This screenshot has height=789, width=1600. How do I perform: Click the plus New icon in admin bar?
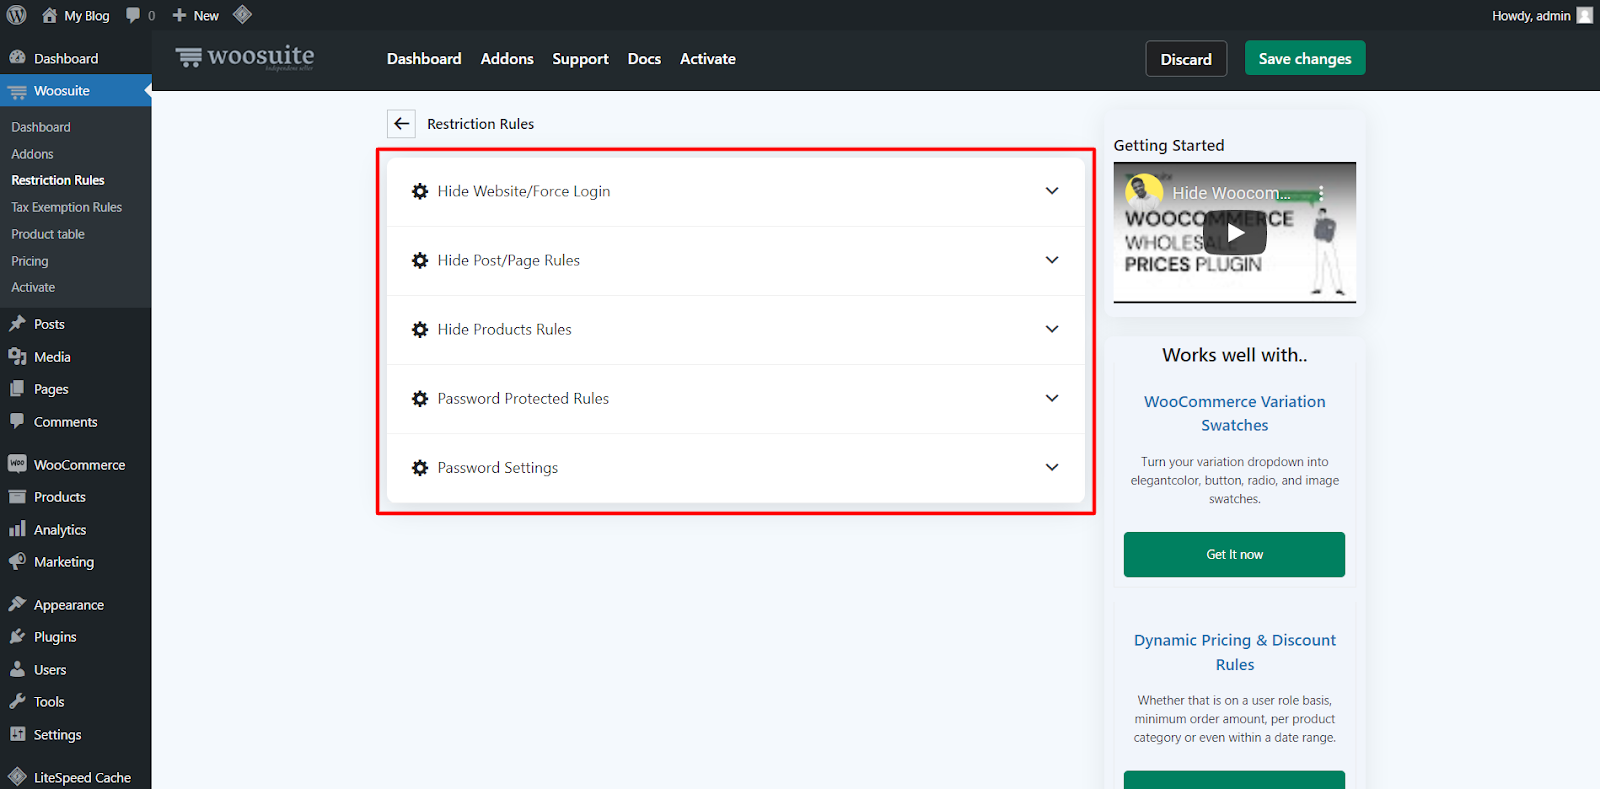(179, 15)
